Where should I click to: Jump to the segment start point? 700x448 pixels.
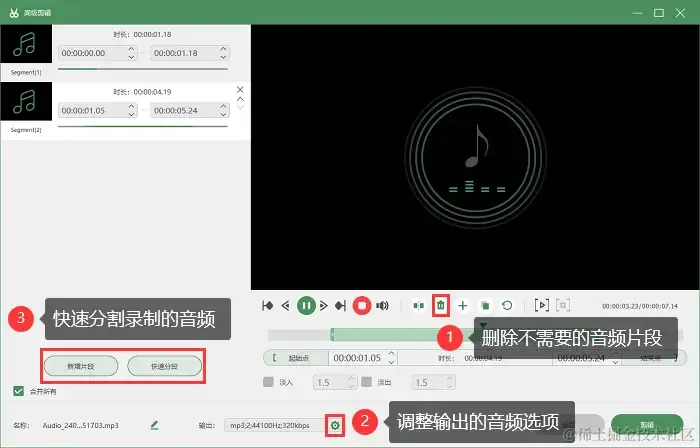click(x=267, y=306)
